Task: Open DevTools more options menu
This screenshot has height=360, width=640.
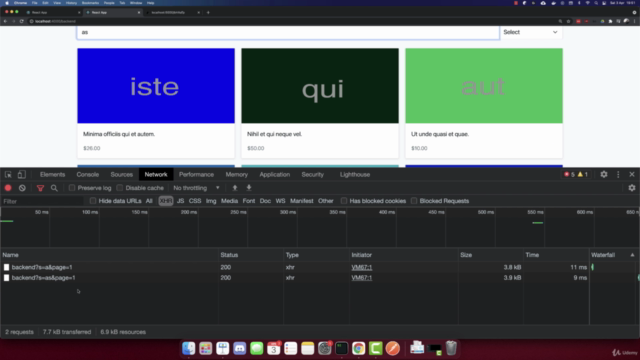Action: click(x=618, y=174)
